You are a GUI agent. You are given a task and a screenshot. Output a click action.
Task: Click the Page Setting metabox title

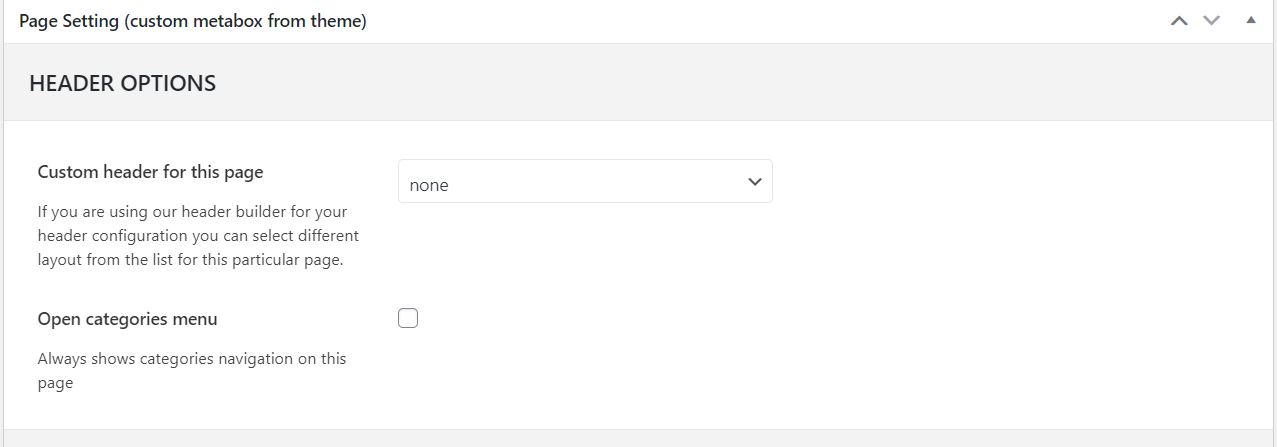(193, 21)
